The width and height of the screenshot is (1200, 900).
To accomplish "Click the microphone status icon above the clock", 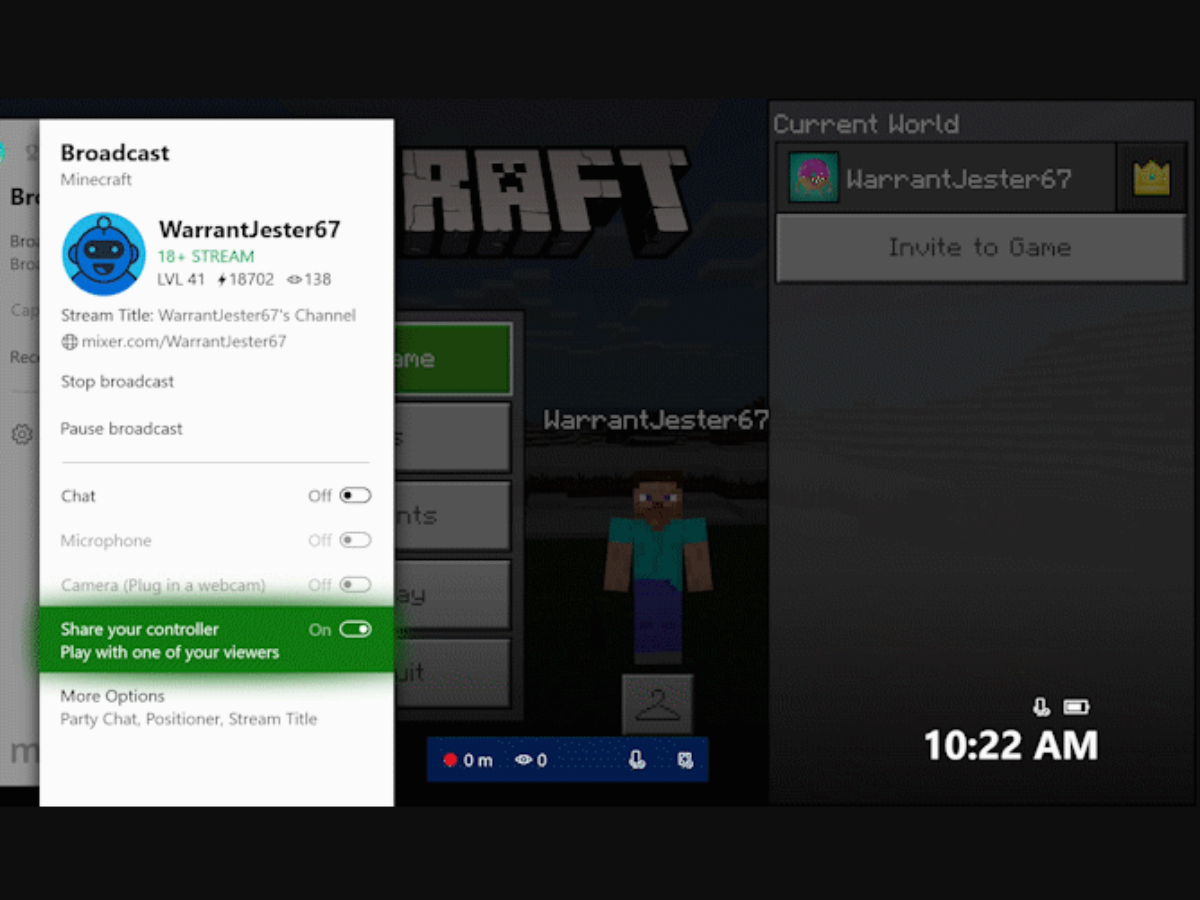I will click(1041, 707).
